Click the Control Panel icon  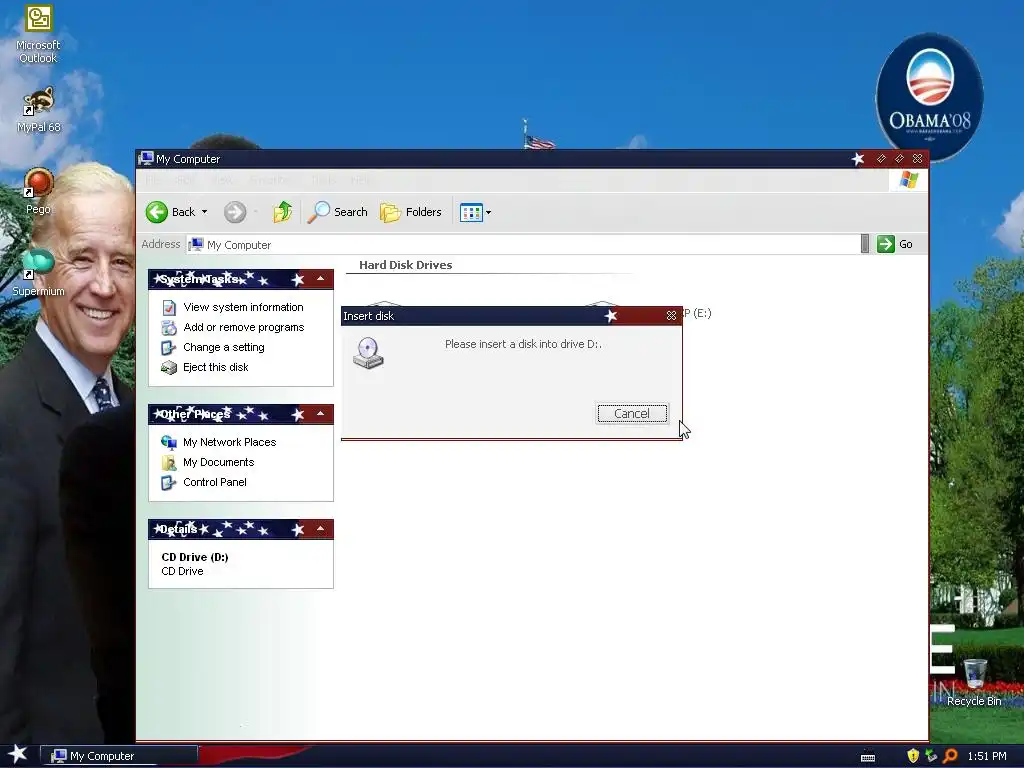click(168, 483)
